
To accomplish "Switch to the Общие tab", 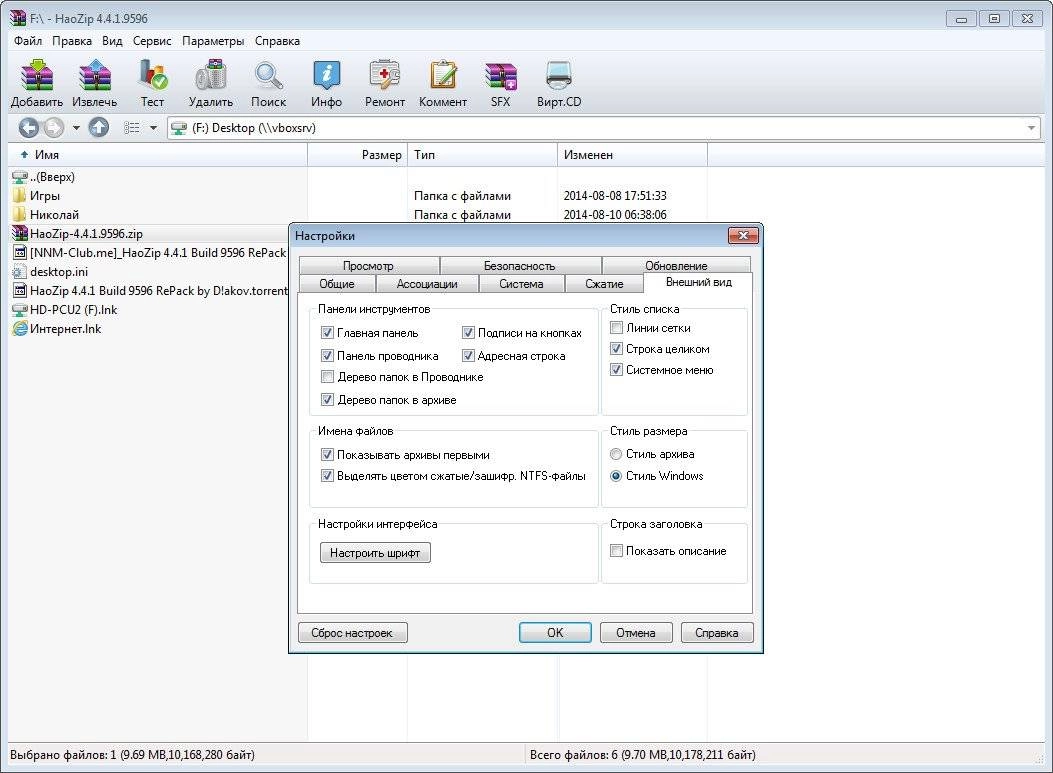I will click(x=336, y=283).
